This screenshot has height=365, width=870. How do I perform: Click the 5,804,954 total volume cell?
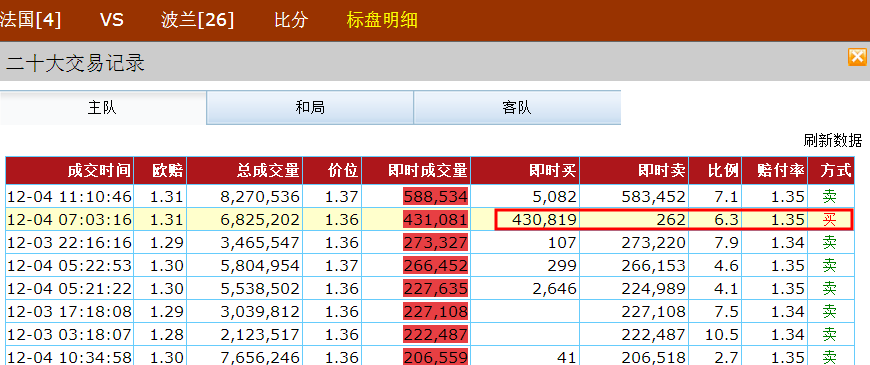[245, 266]
